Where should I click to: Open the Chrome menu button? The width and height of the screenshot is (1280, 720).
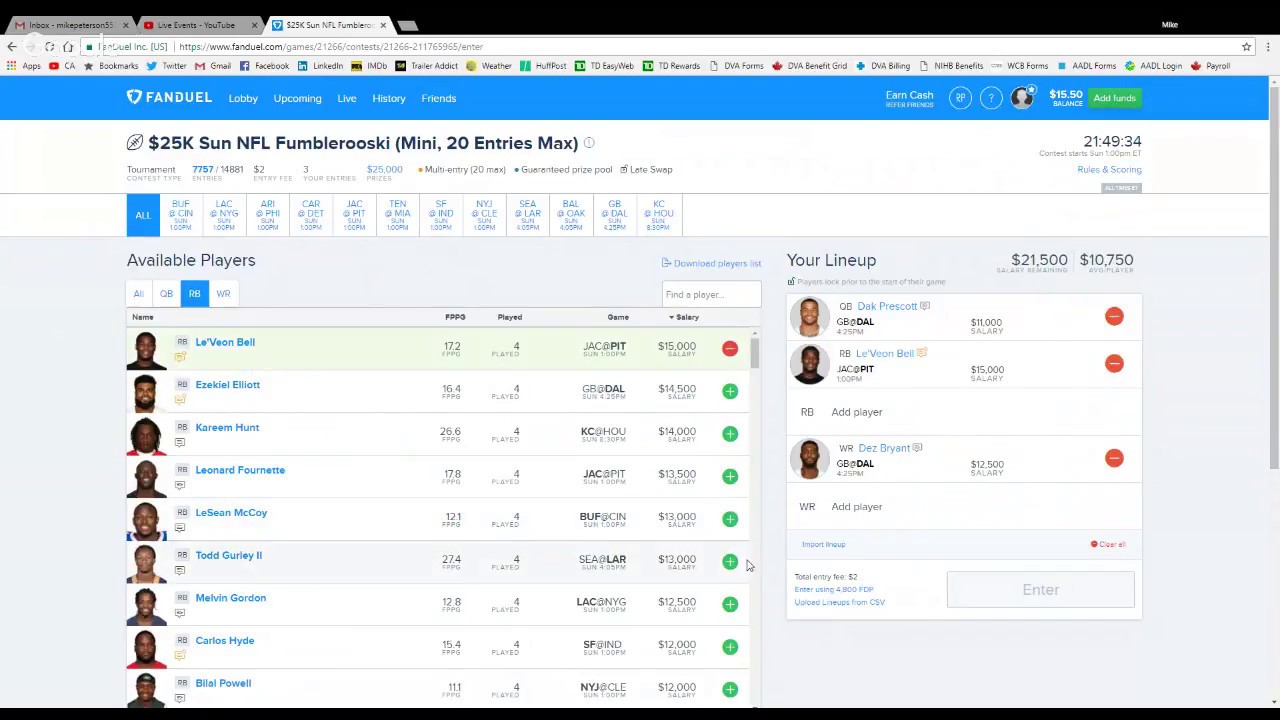[1267, 46]
